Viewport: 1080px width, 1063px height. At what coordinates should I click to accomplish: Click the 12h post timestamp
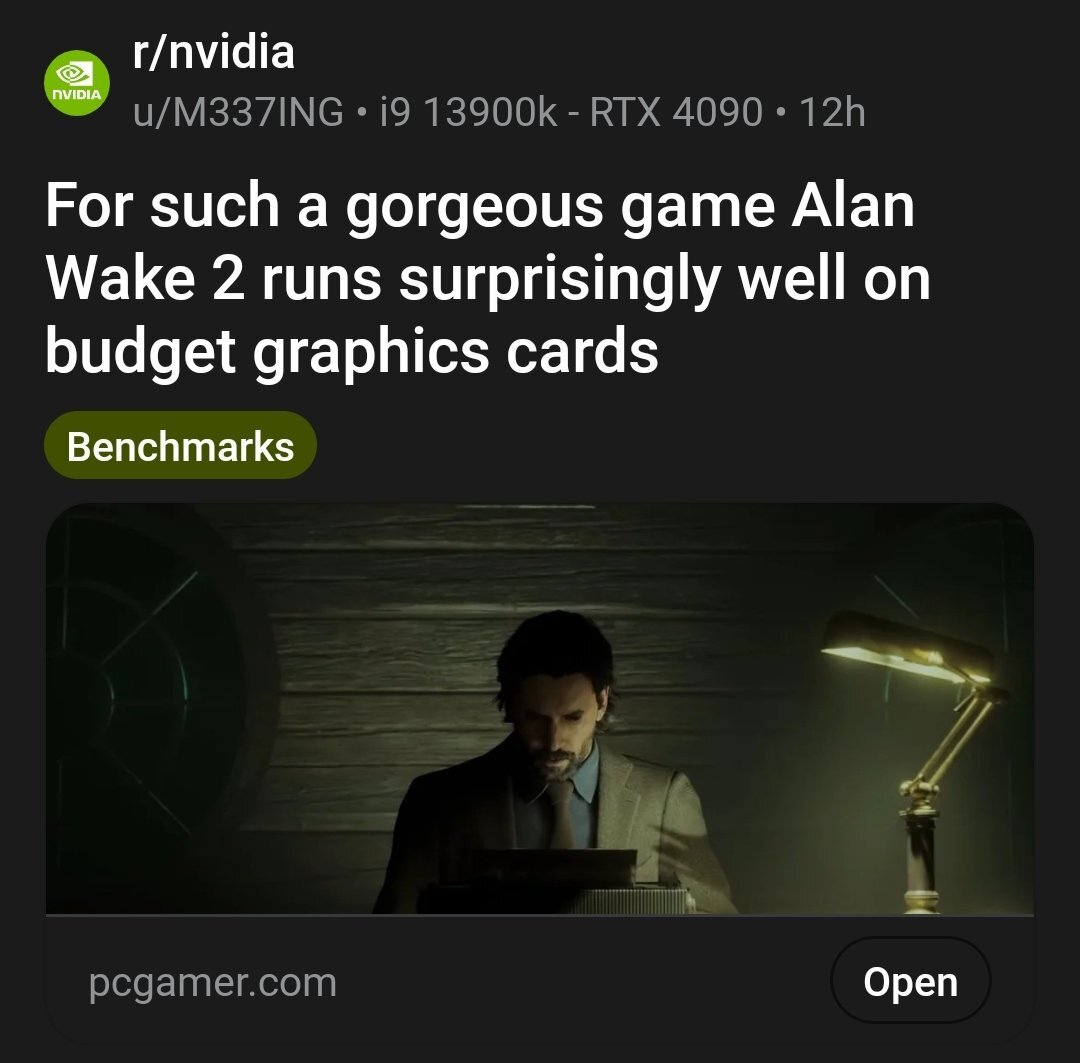tap(832, 112)
